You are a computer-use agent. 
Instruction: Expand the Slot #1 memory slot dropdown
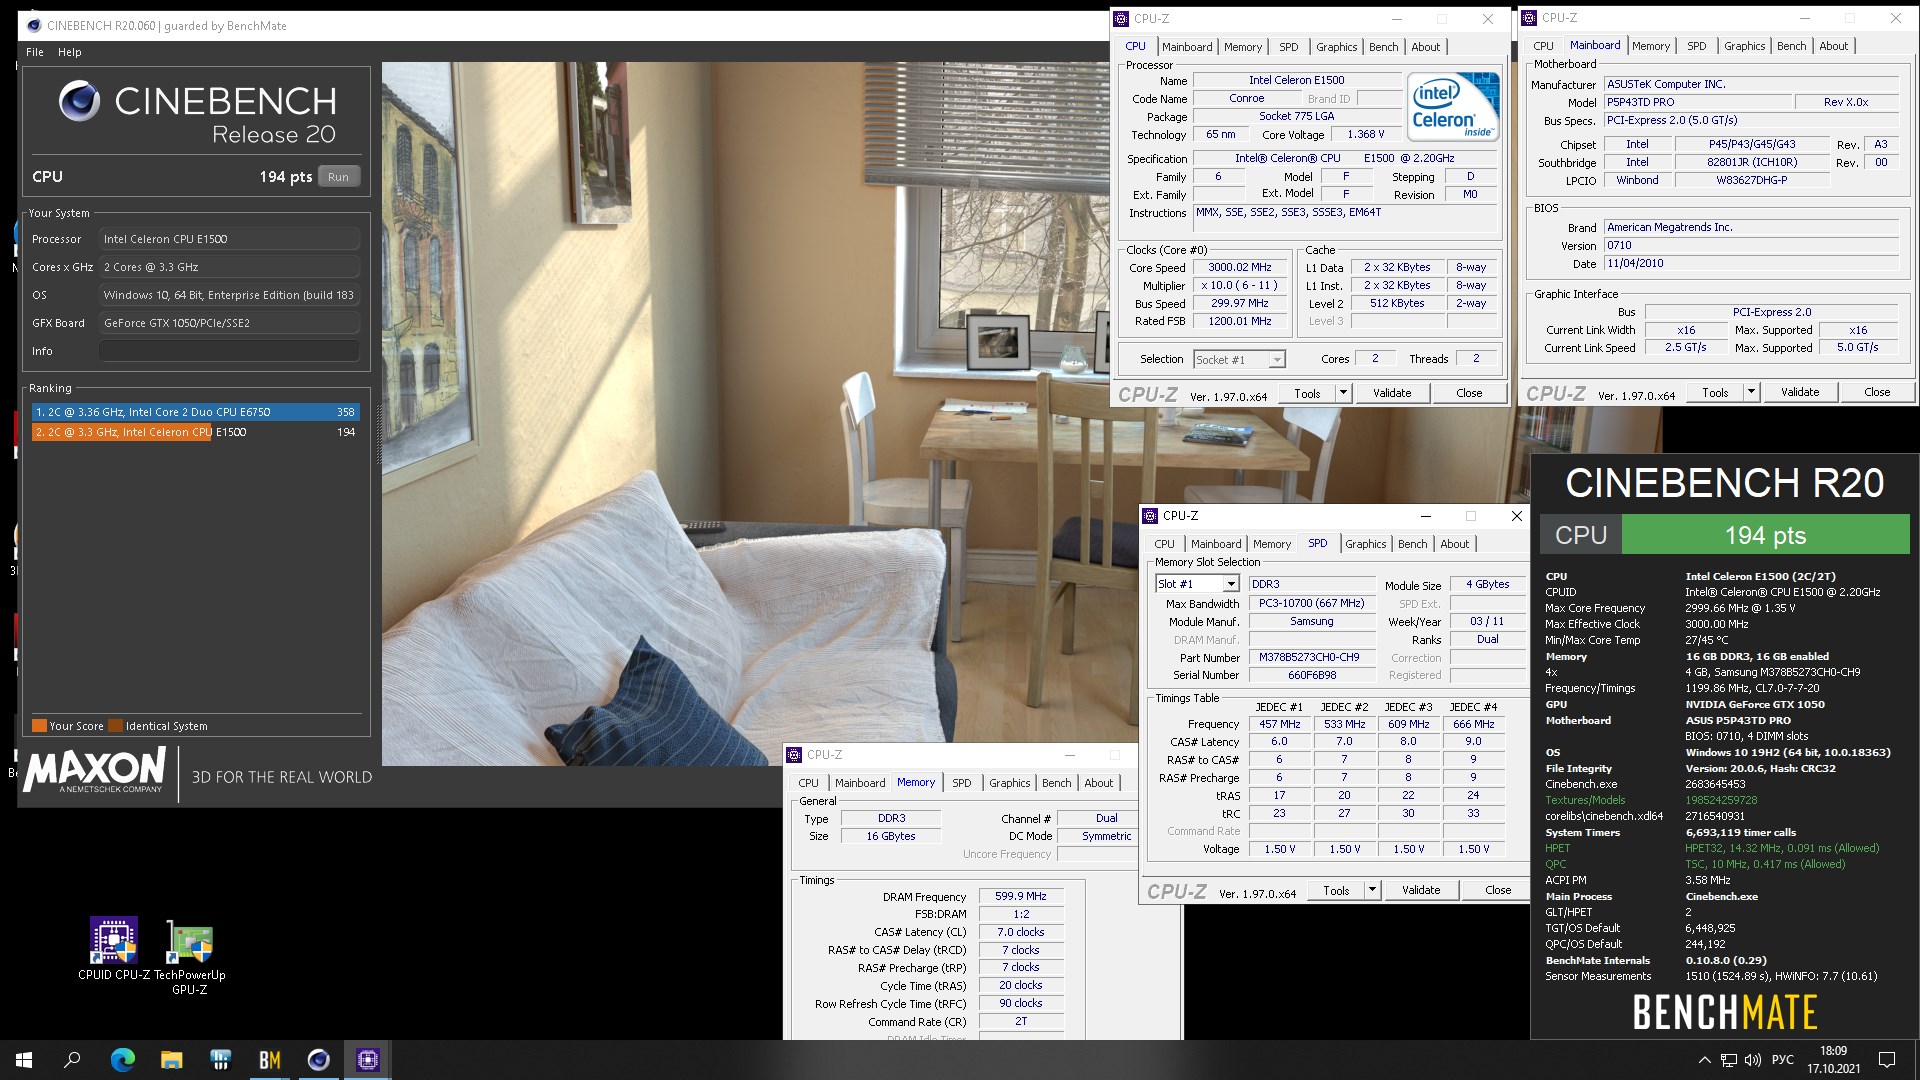1231,584
